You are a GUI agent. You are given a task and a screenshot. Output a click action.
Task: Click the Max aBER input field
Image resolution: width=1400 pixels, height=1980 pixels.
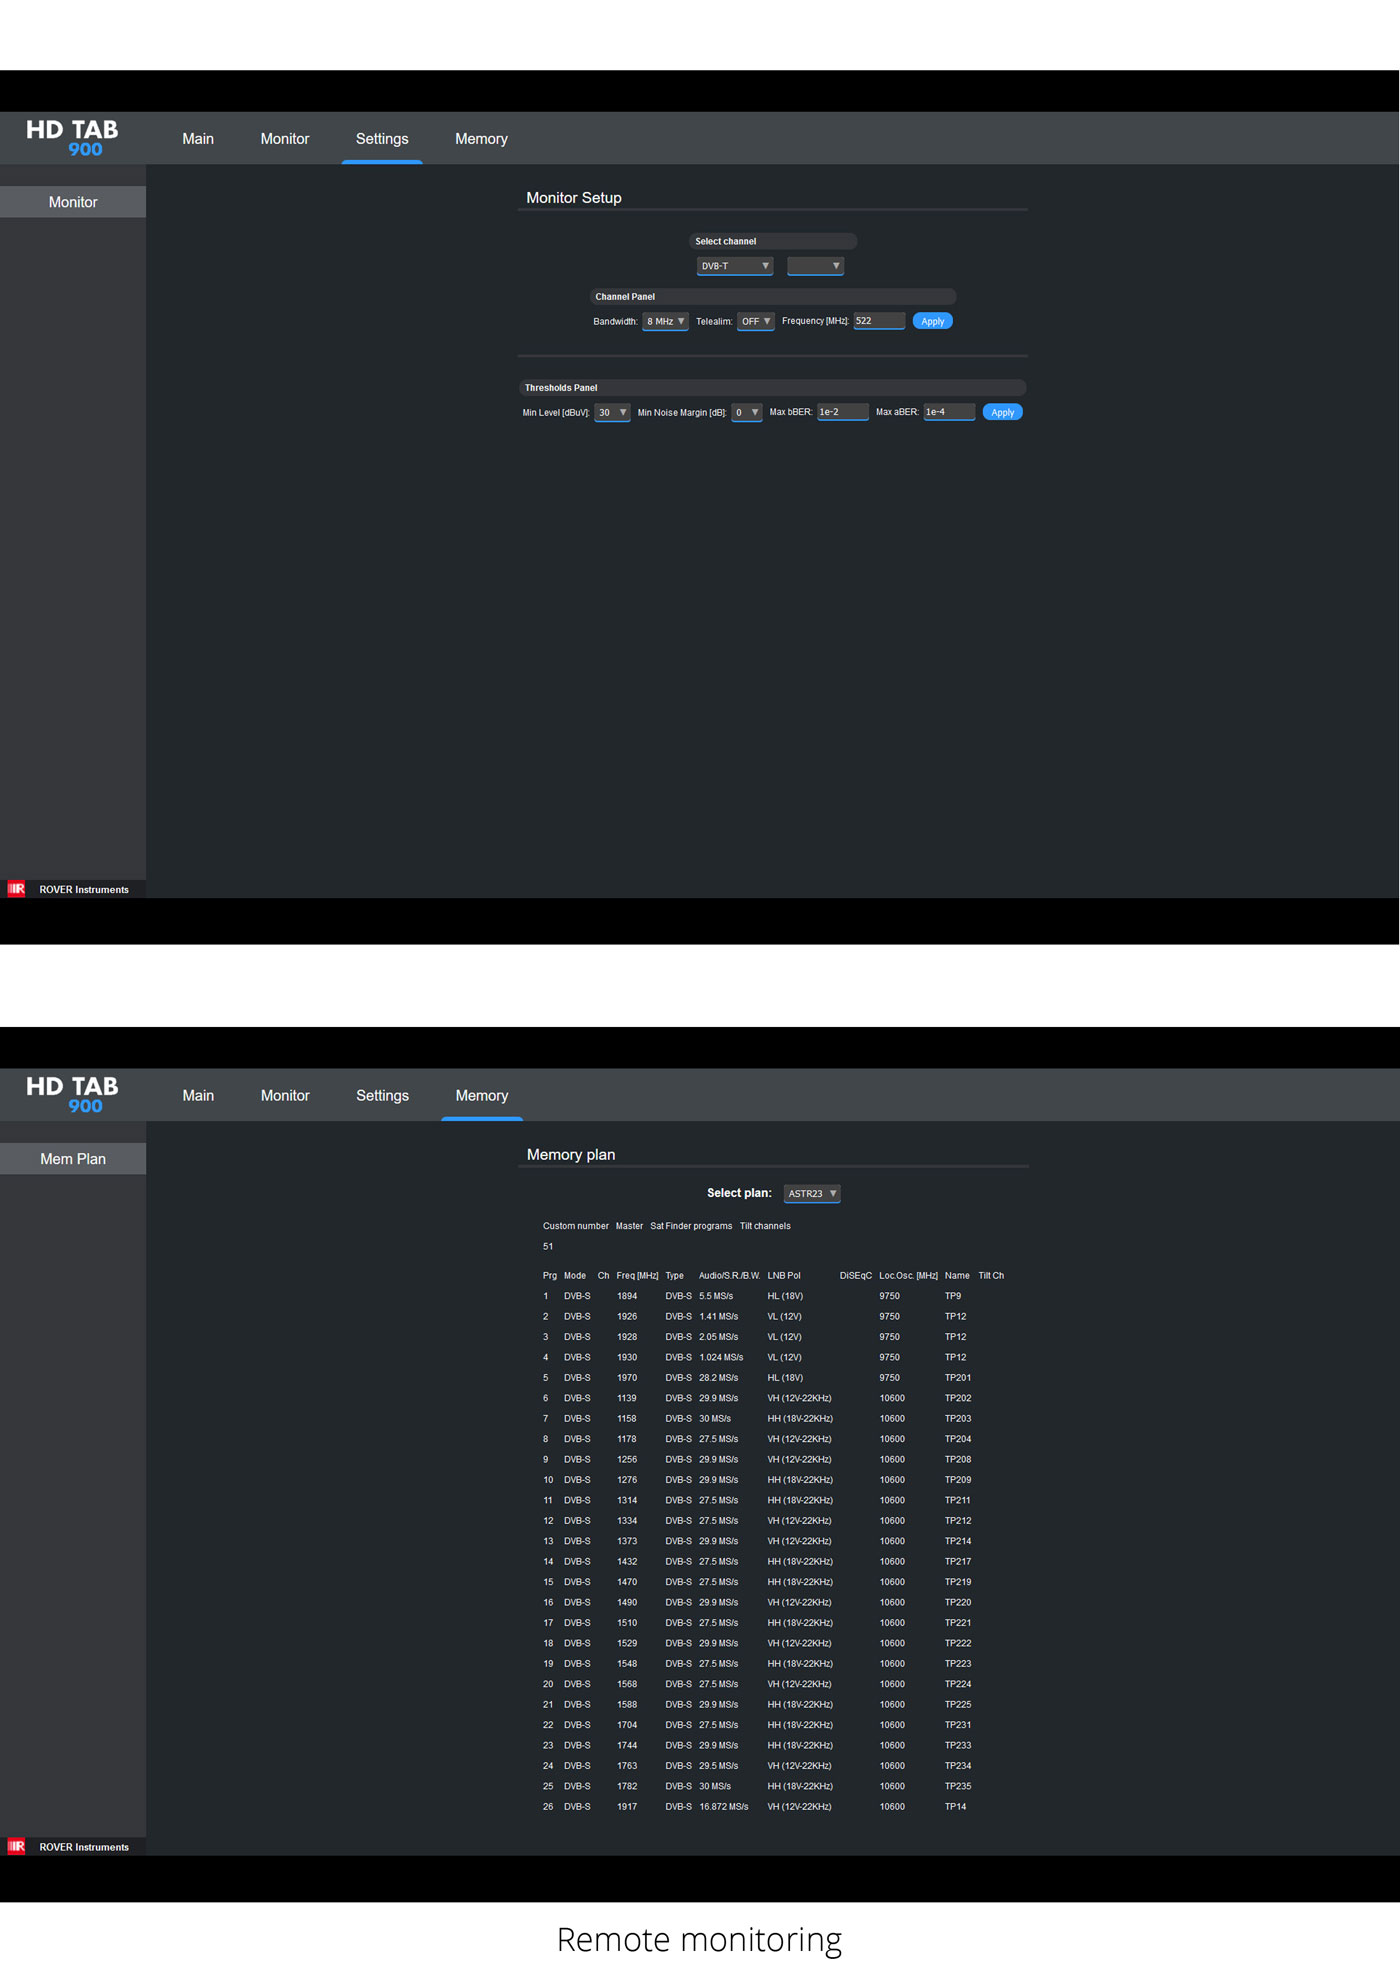[948, 412]
